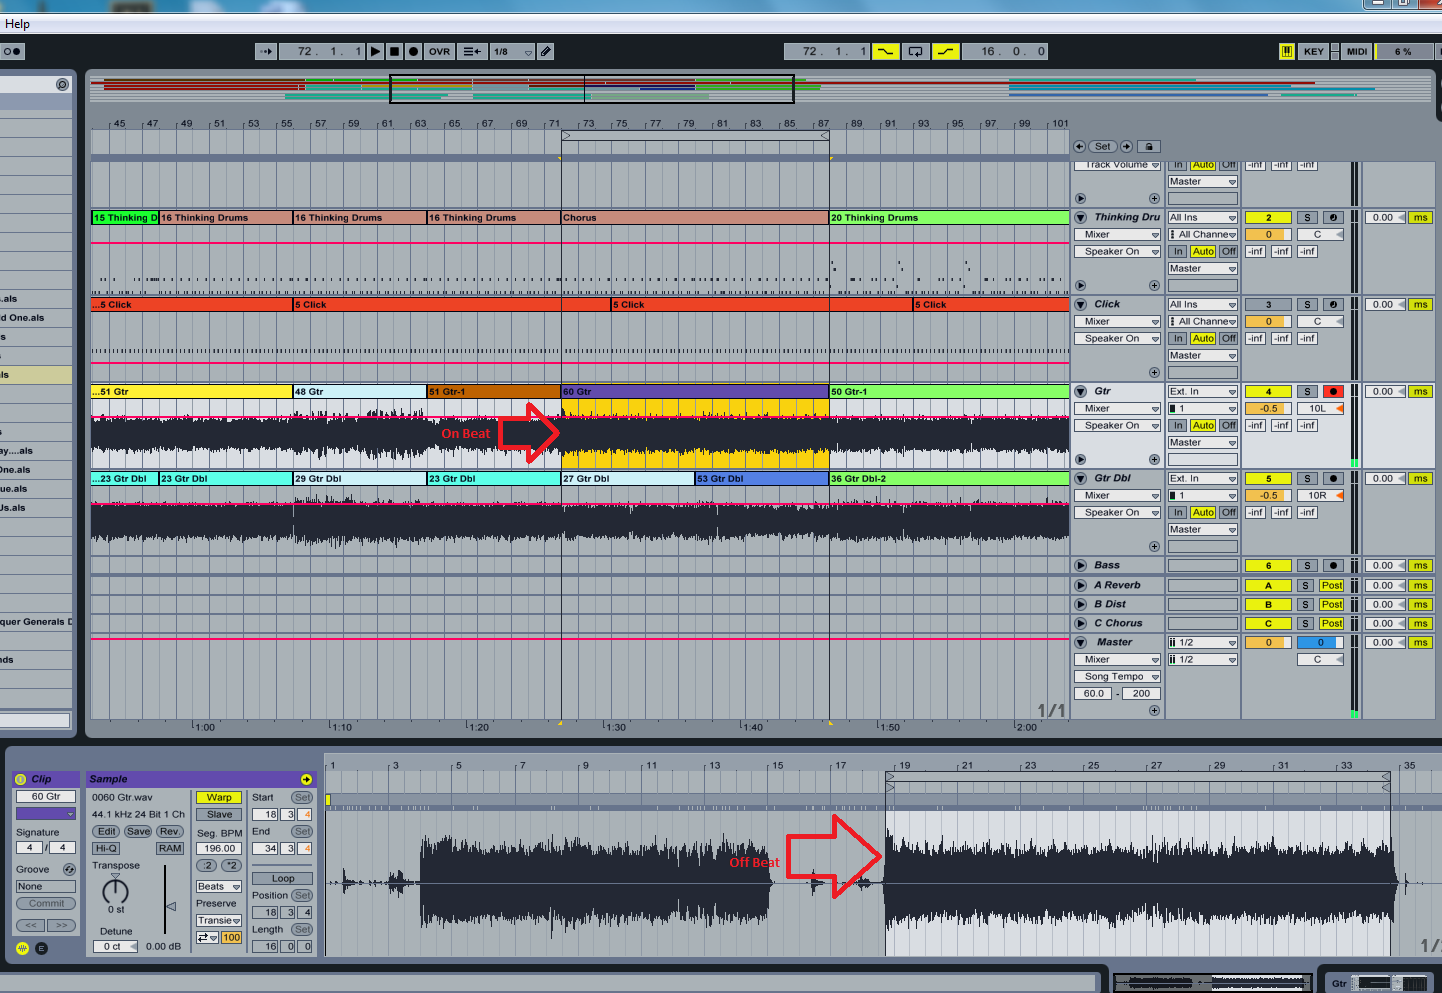Disable the Warp switch
Screen dimensions: 1442x993
click(219, 797)
